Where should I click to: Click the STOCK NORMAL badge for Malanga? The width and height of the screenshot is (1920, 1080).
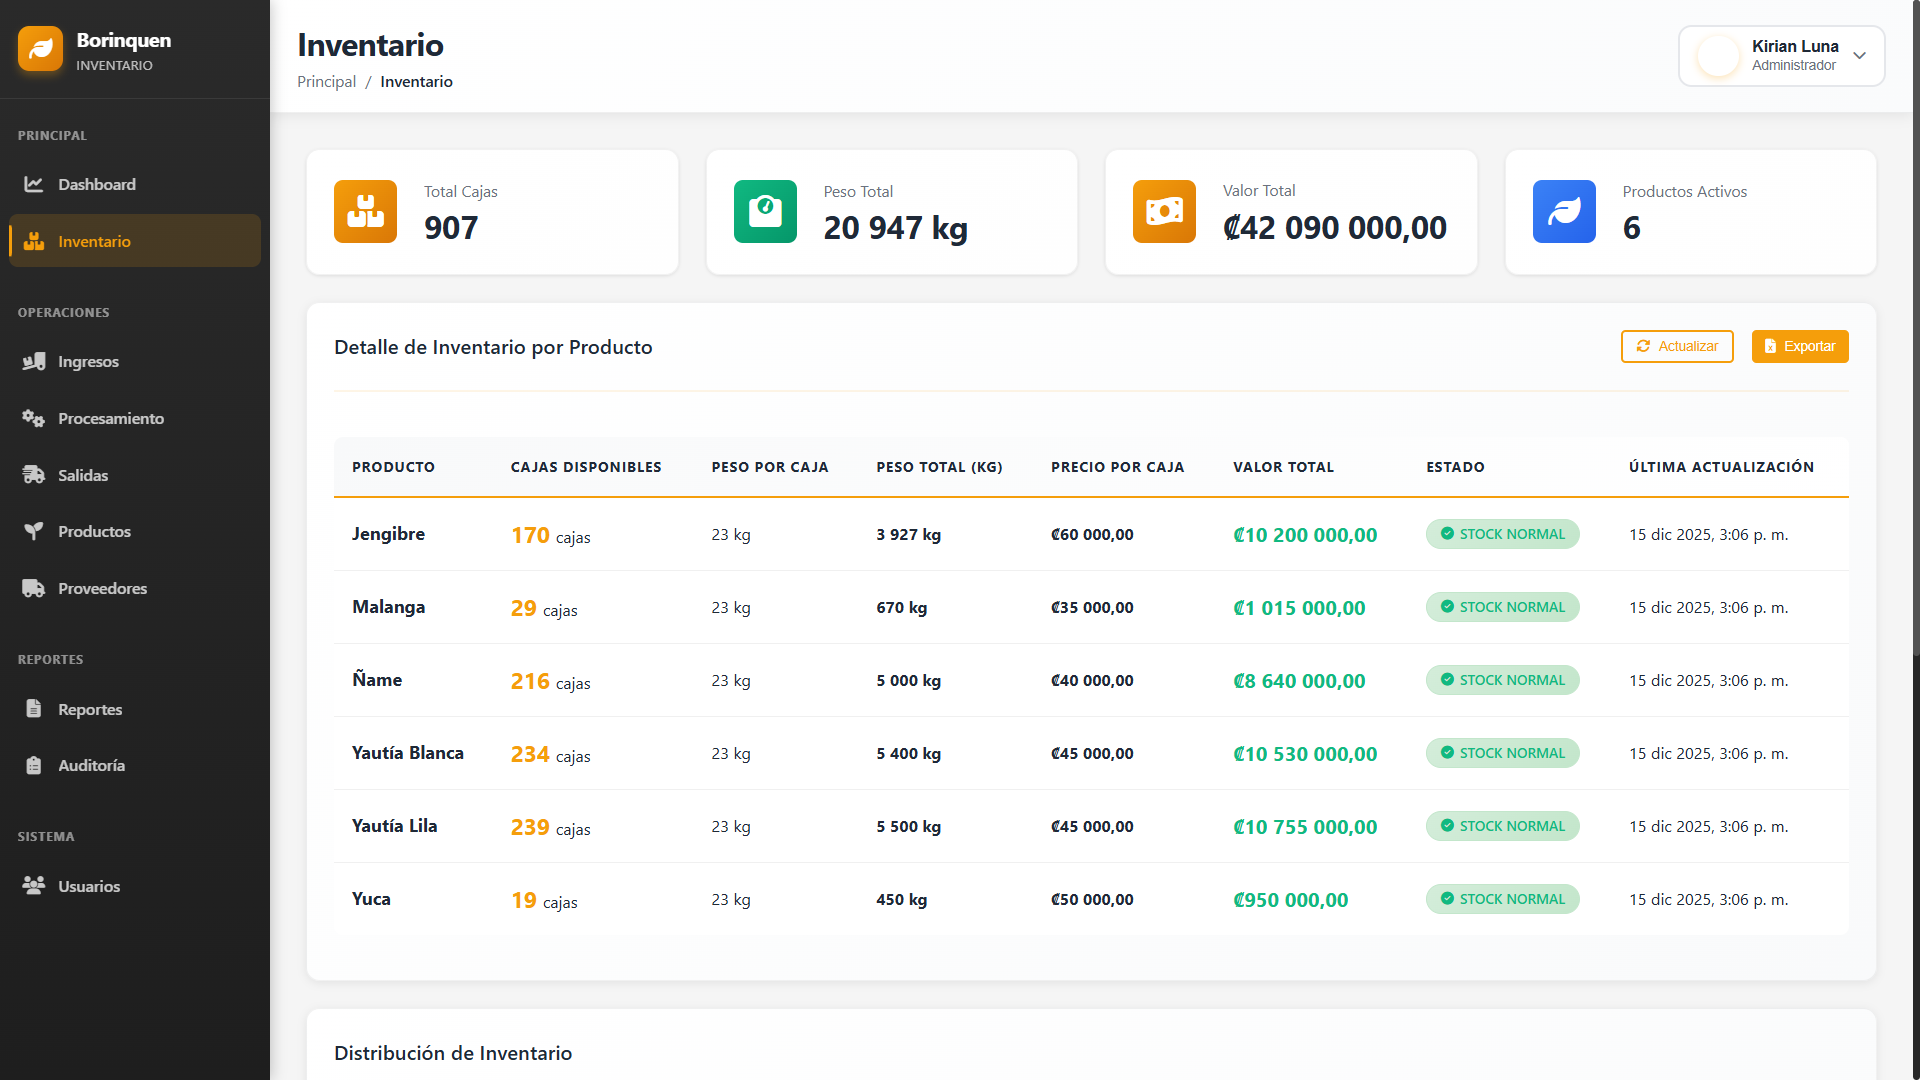pos(1502,607)
